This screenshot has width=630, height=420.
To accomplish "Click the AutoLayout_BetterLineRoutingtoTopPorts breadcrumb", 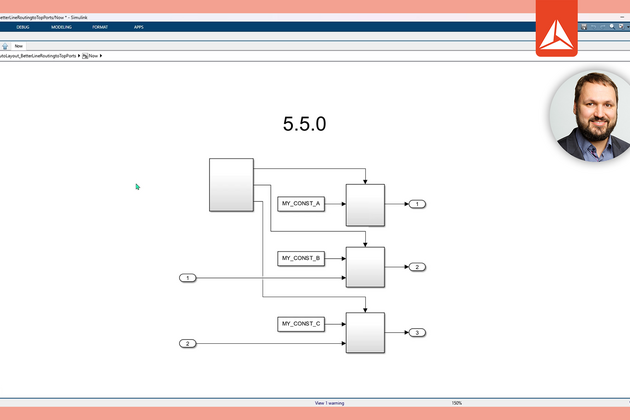I will [38, 56].
